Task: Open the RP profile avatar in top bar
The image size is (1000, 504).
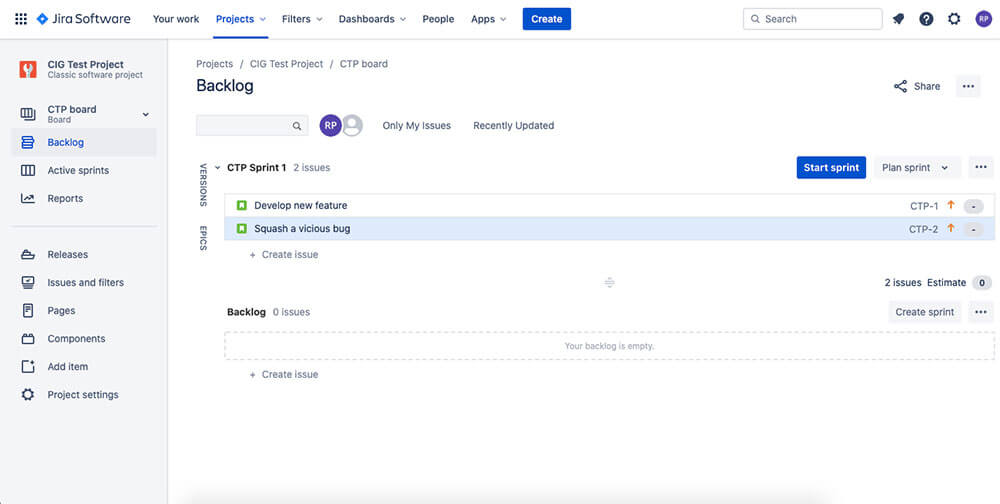Action: pos(983,19)
